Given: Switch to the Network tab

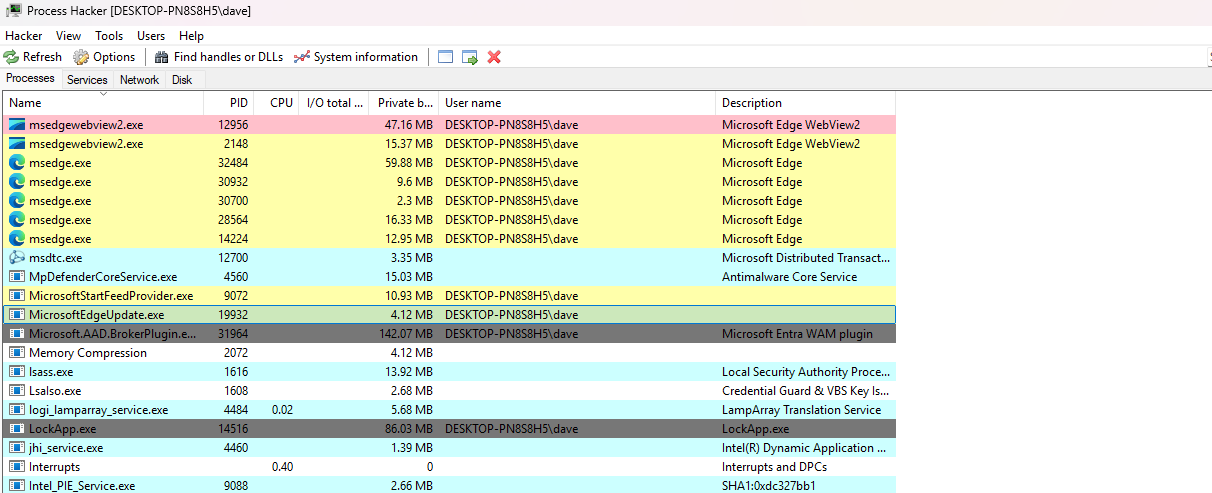Looking at the screenshot, I should click(x=139, y=80).
